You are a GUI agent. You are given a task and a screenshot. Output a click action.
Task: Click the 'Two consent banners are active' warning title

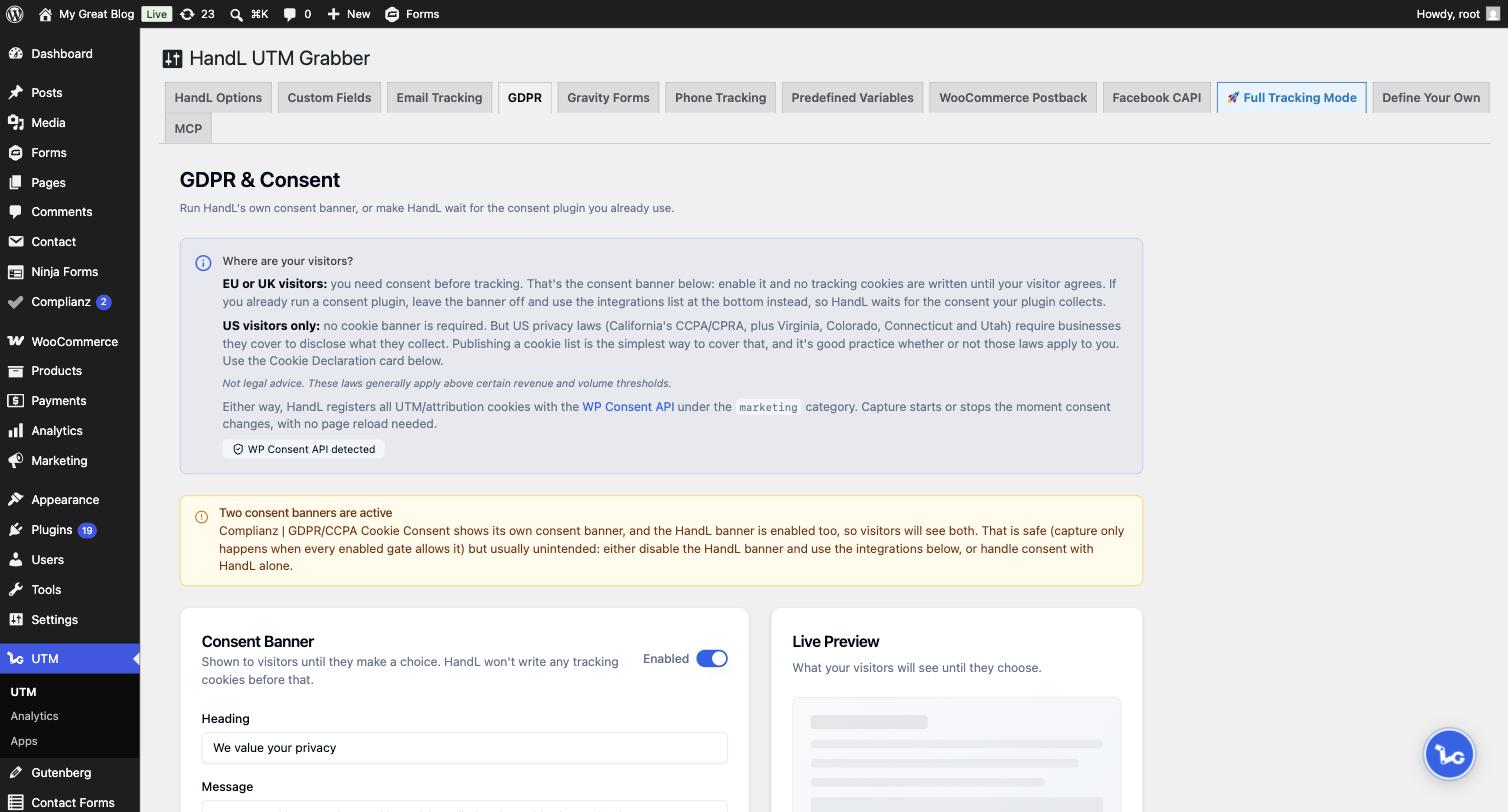(x=306, y=513)
